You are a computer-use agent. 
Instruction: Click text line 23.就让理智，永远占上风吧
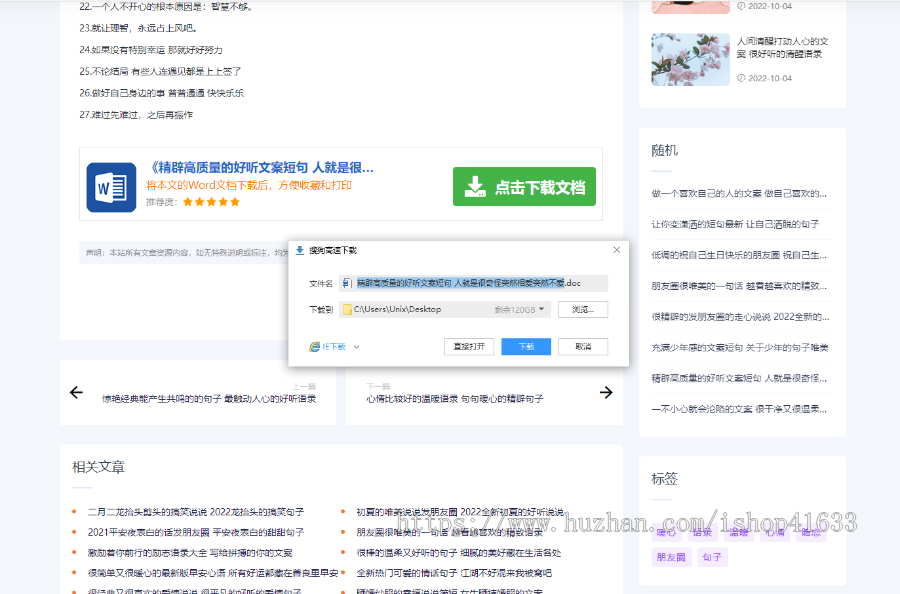[138, 28]
